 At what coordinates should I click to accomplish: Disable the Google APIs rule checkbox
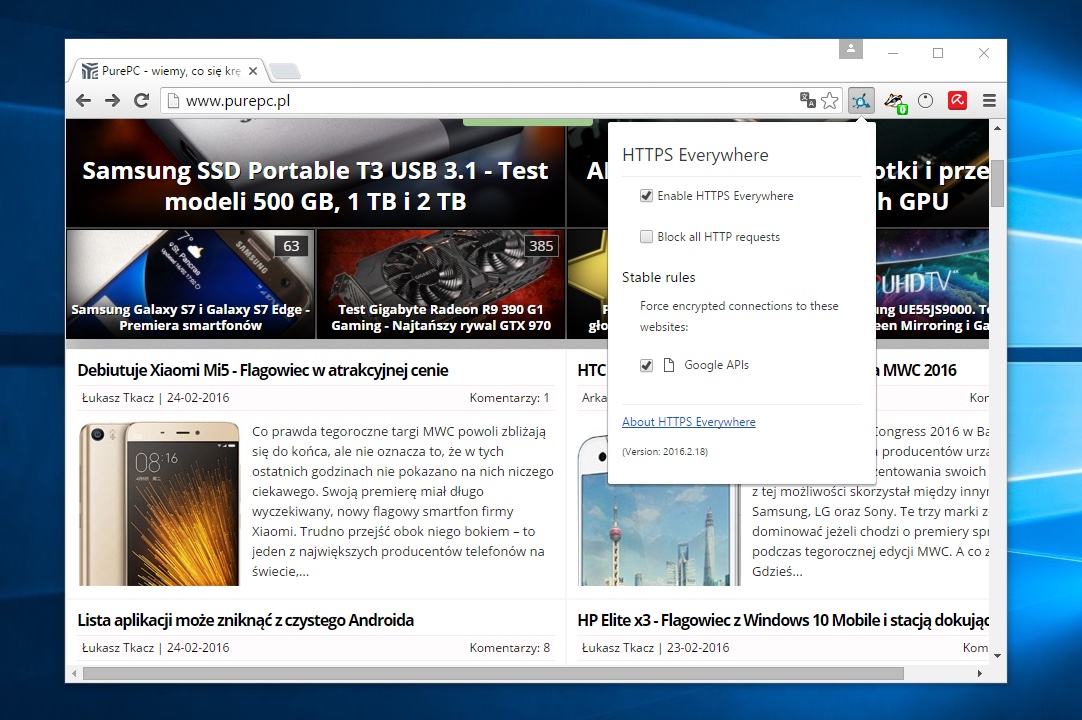click(x=646, y=366)
